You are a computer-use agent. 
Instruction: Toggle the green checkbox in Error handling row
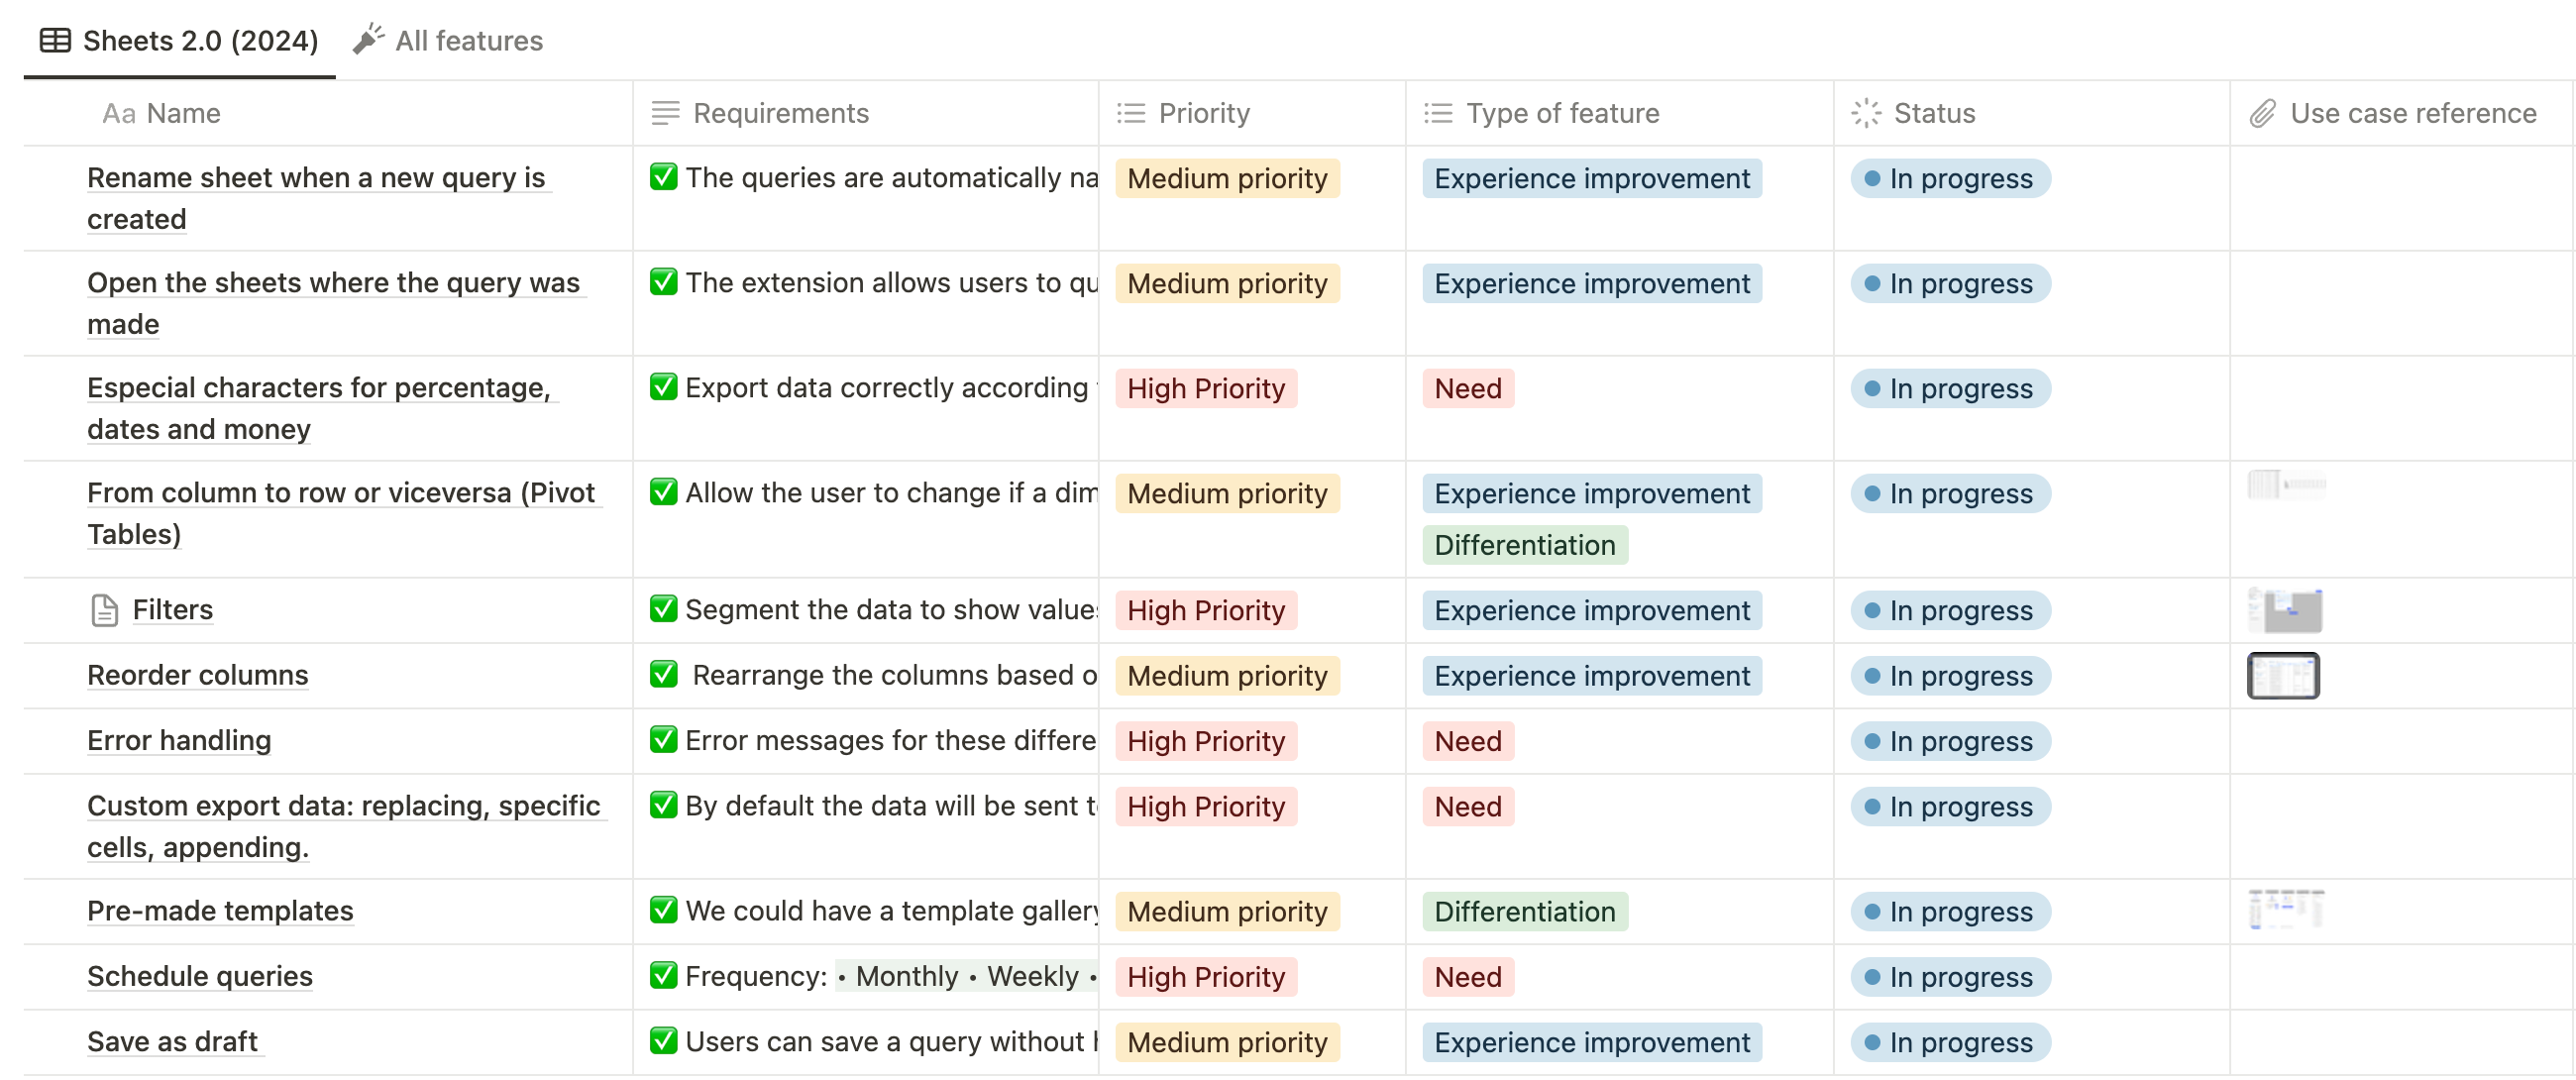tap(663, 740)
